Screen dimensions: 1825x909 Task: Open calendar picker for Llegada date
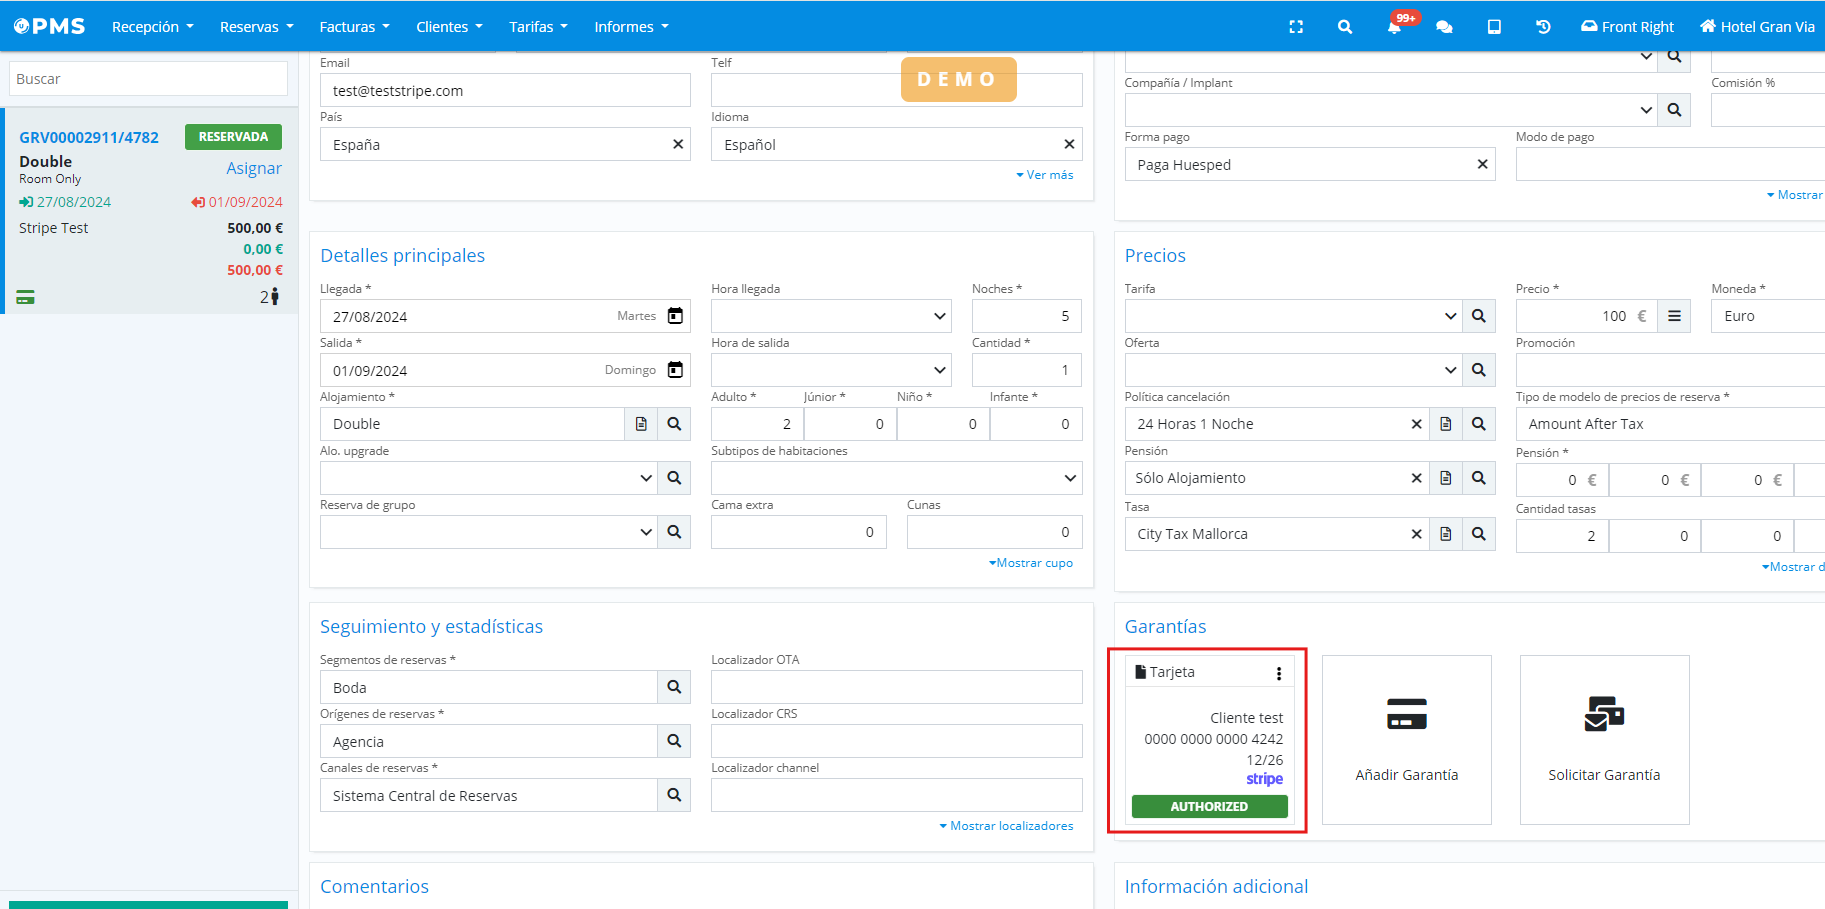pyautogui.click(x=675, y=316)
